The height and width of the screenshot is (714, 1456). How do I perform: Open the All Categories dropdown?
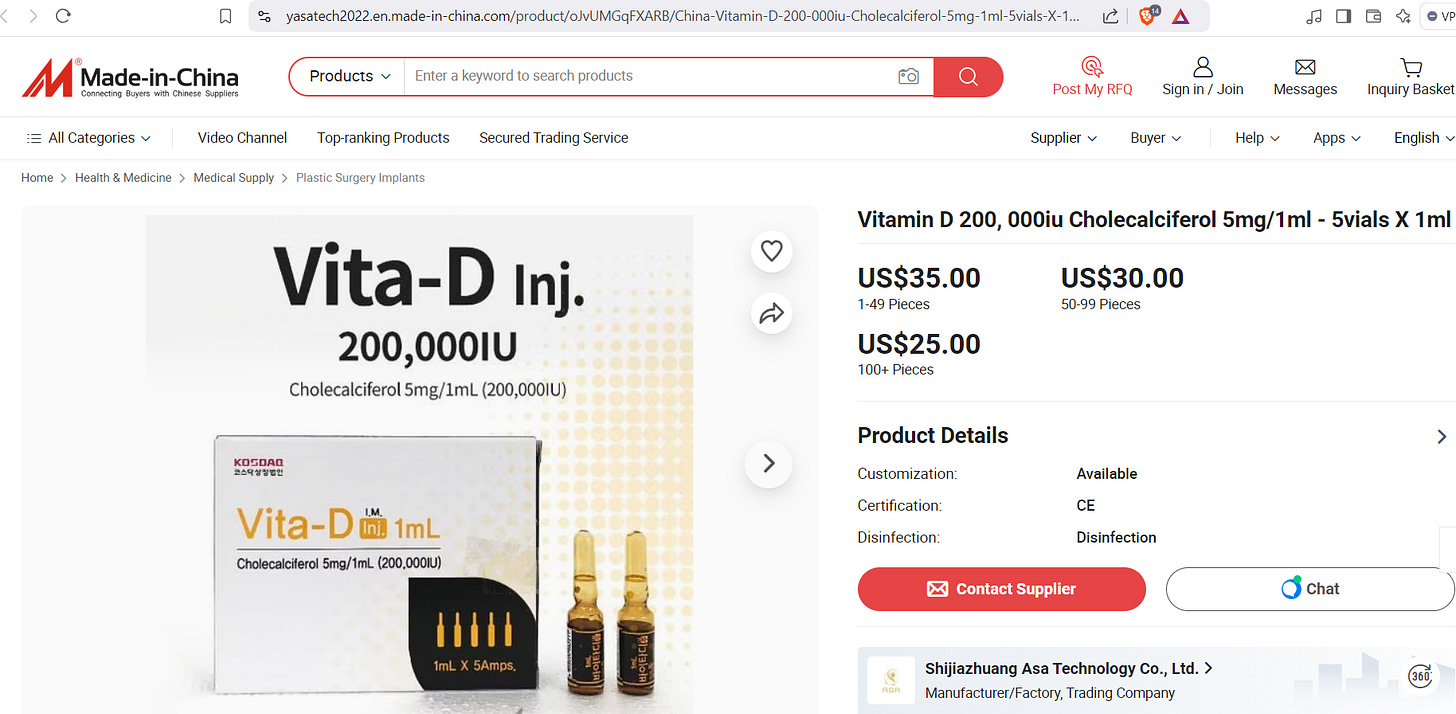click(89, 138)
